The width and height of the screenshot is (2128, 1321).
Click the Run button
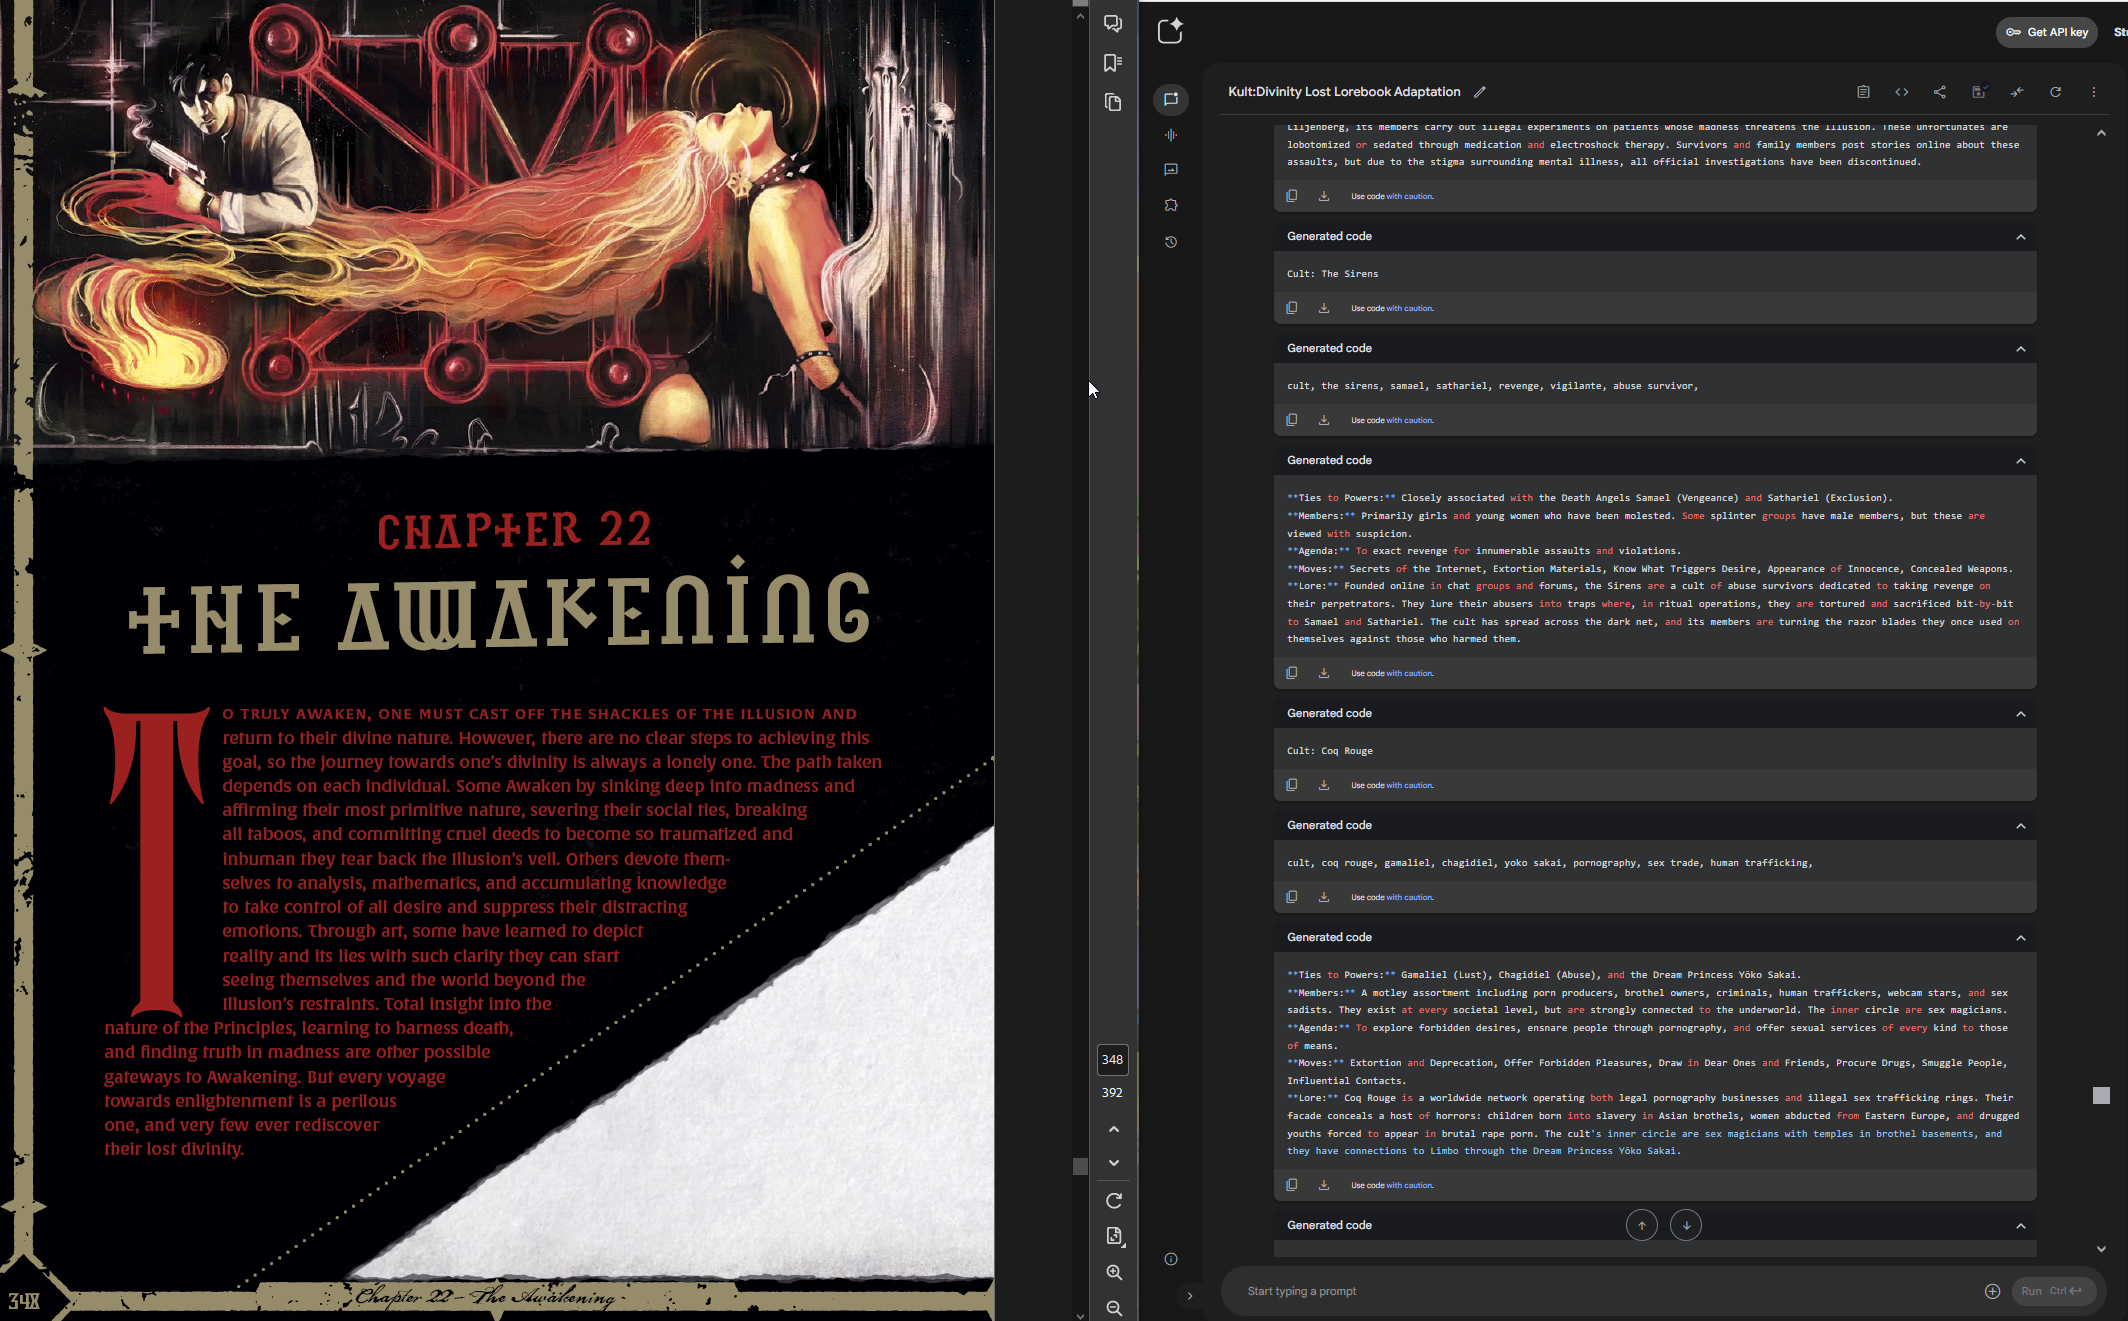(2052, 1291)
